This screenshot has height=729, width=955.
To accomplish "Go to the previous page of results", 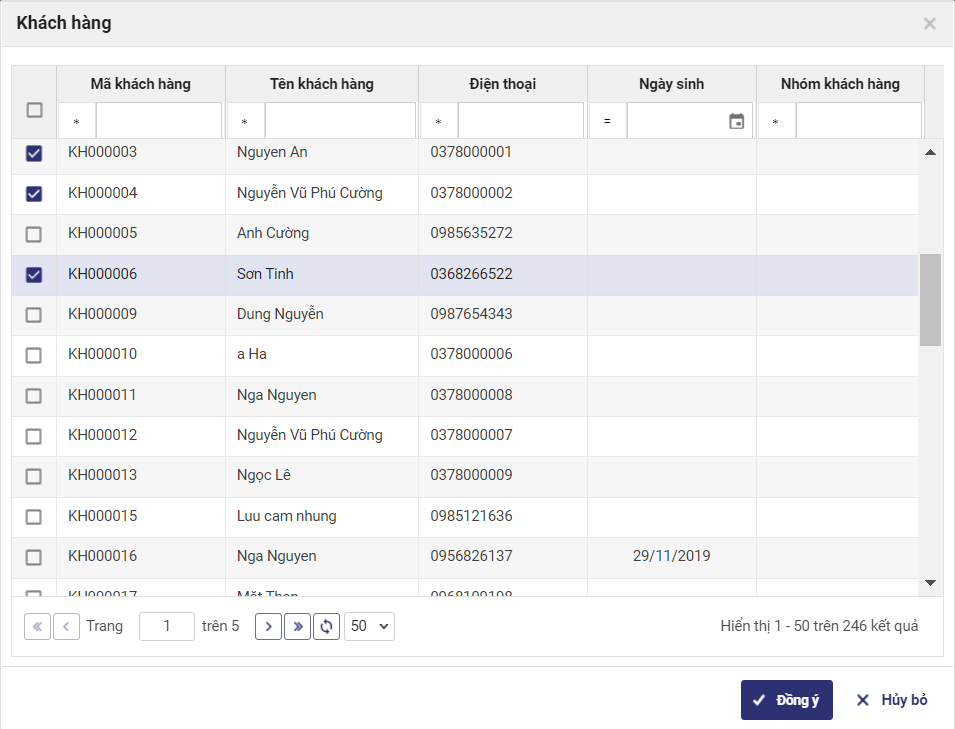I will 66,627.
